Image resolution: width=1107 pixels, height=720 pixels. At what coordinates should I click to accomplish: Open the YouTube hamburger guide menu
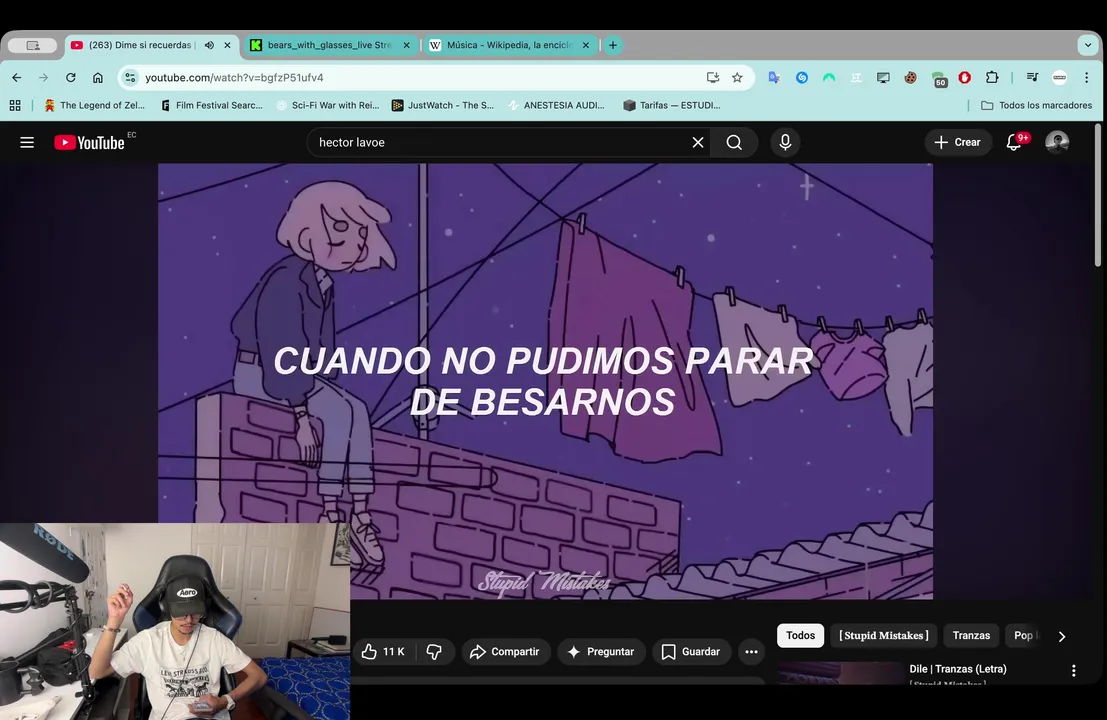click(27, 143)
